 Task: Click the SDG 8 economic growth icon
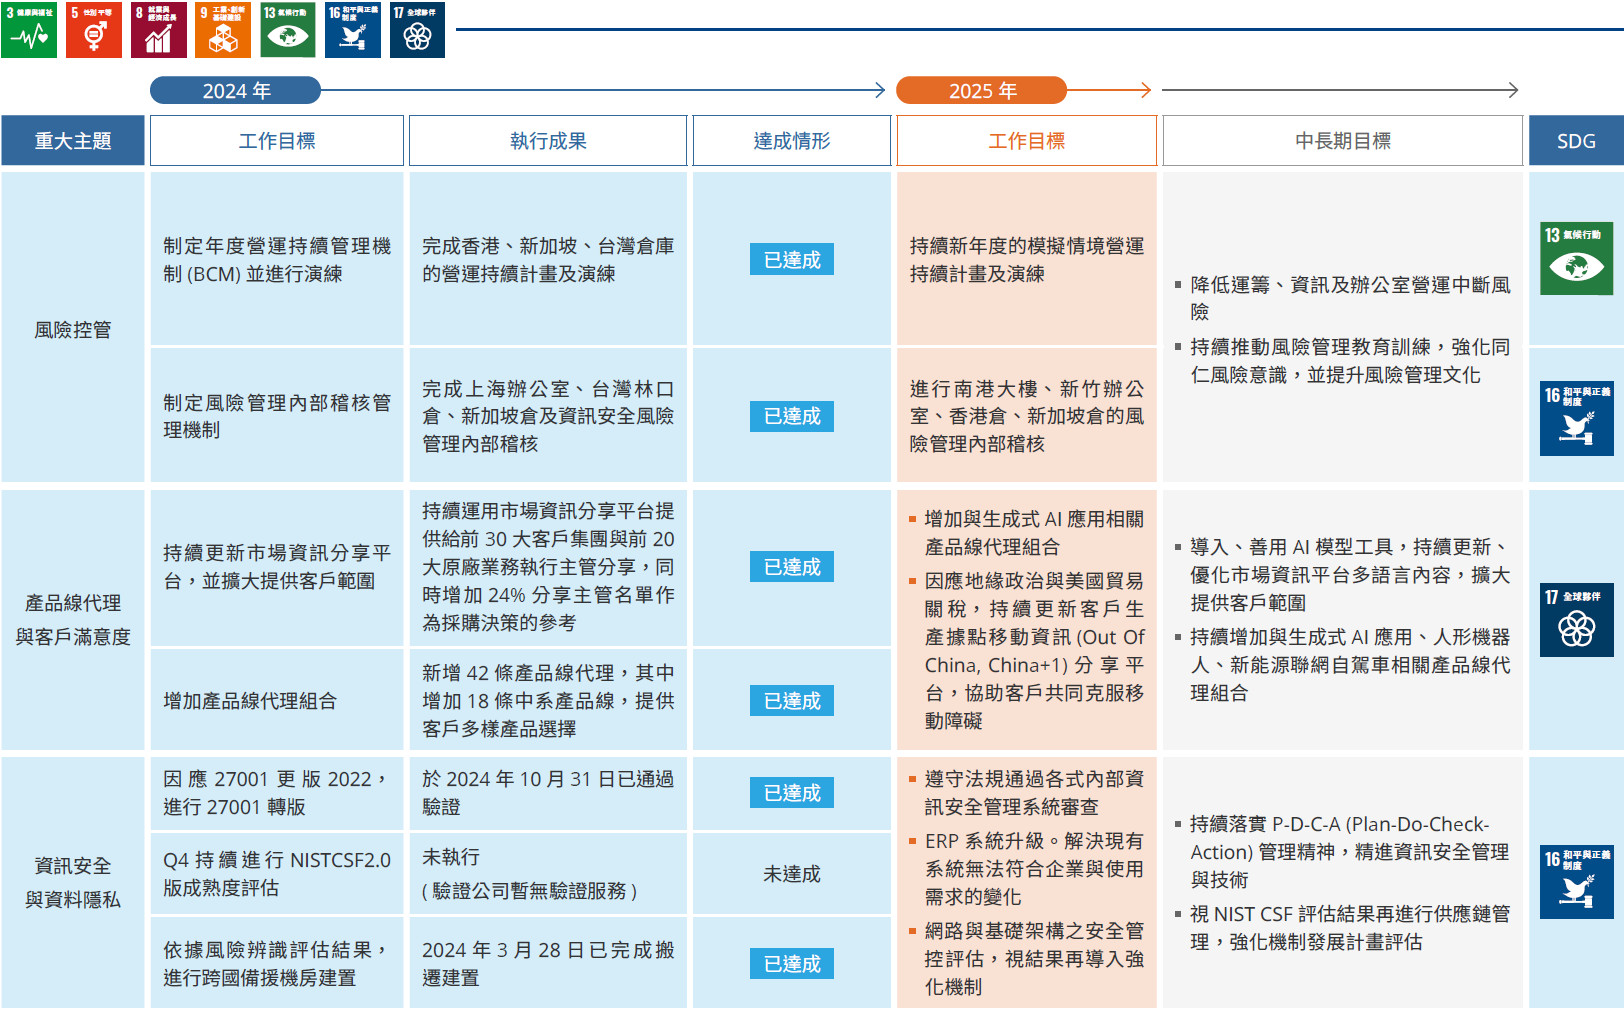point(159,30)
